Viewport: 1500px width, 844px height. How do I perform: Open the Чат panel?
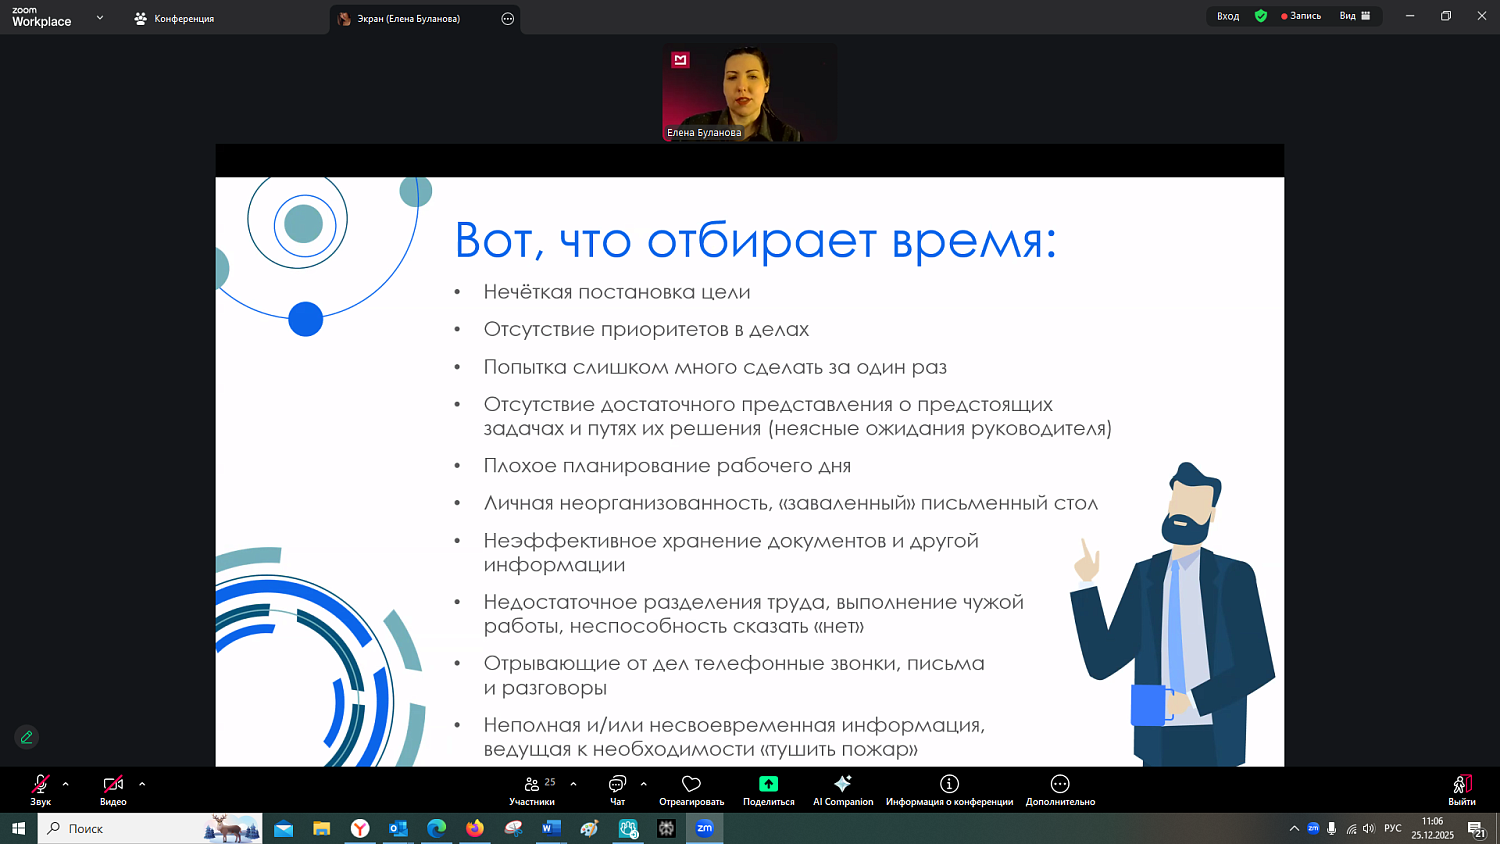[x=616, y=790]
